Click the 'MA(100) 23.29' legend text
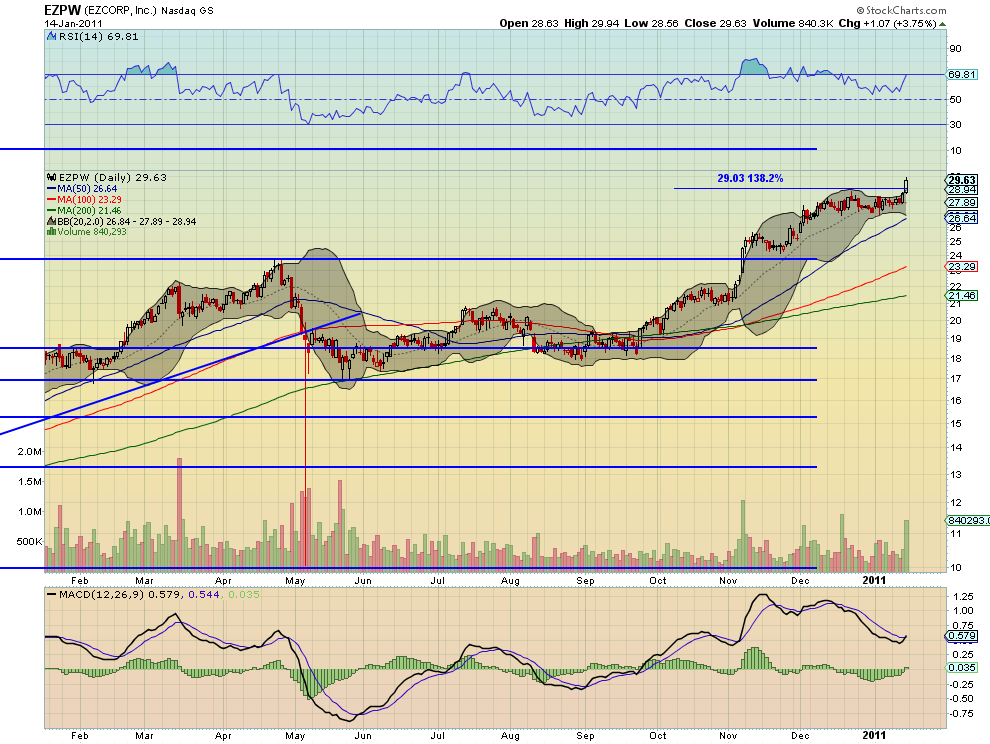Viewport: 990px width, 744px height. pos(90,200)
